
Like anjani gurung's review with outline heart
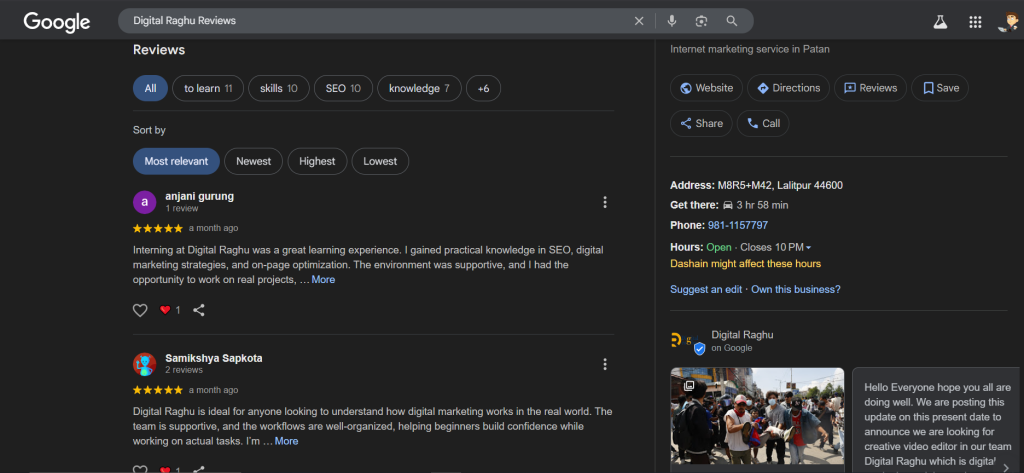(140, 310)
